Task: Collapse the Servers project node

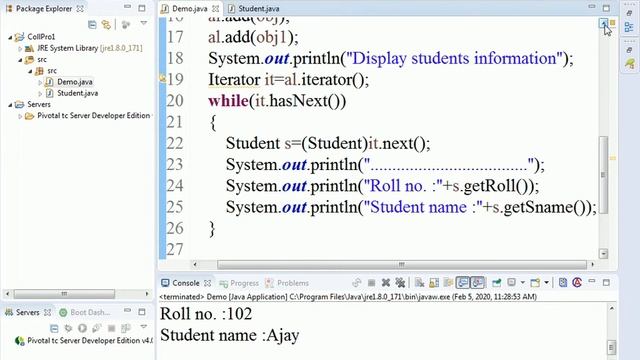Action: point(10,105)
